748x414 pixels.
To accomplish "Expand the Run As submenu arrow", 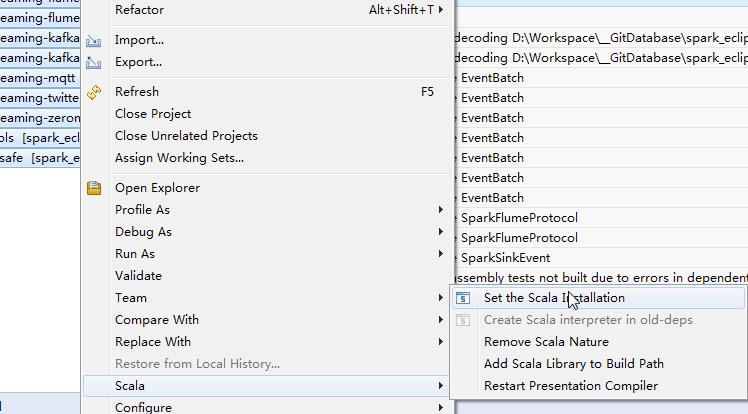I will click(440, 254).
